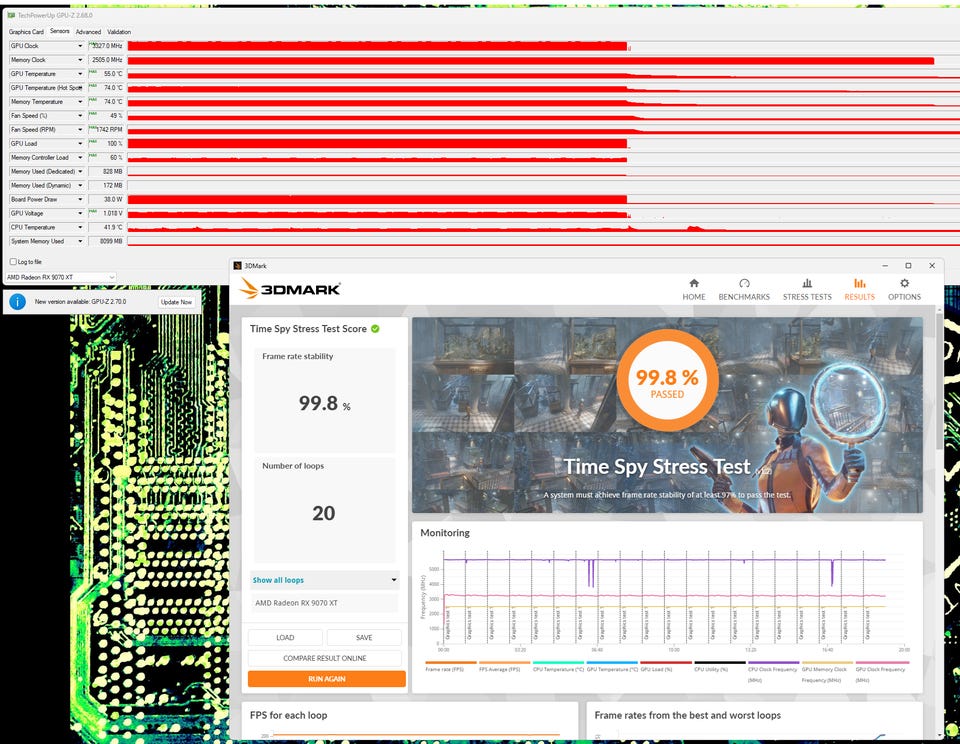Click the FPS for each loop heading
This screenshot has width=960, height=744.
tap(288, 715)
